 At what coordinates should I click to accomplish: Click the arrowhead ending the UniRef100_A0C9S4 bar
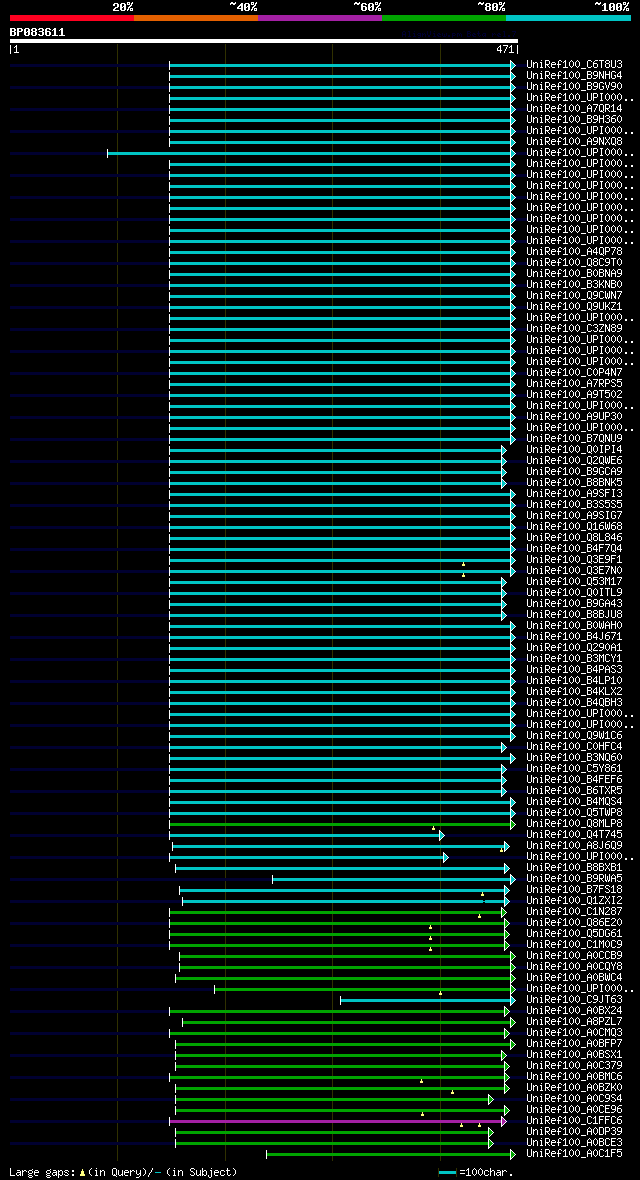[x=491, y=1099]
